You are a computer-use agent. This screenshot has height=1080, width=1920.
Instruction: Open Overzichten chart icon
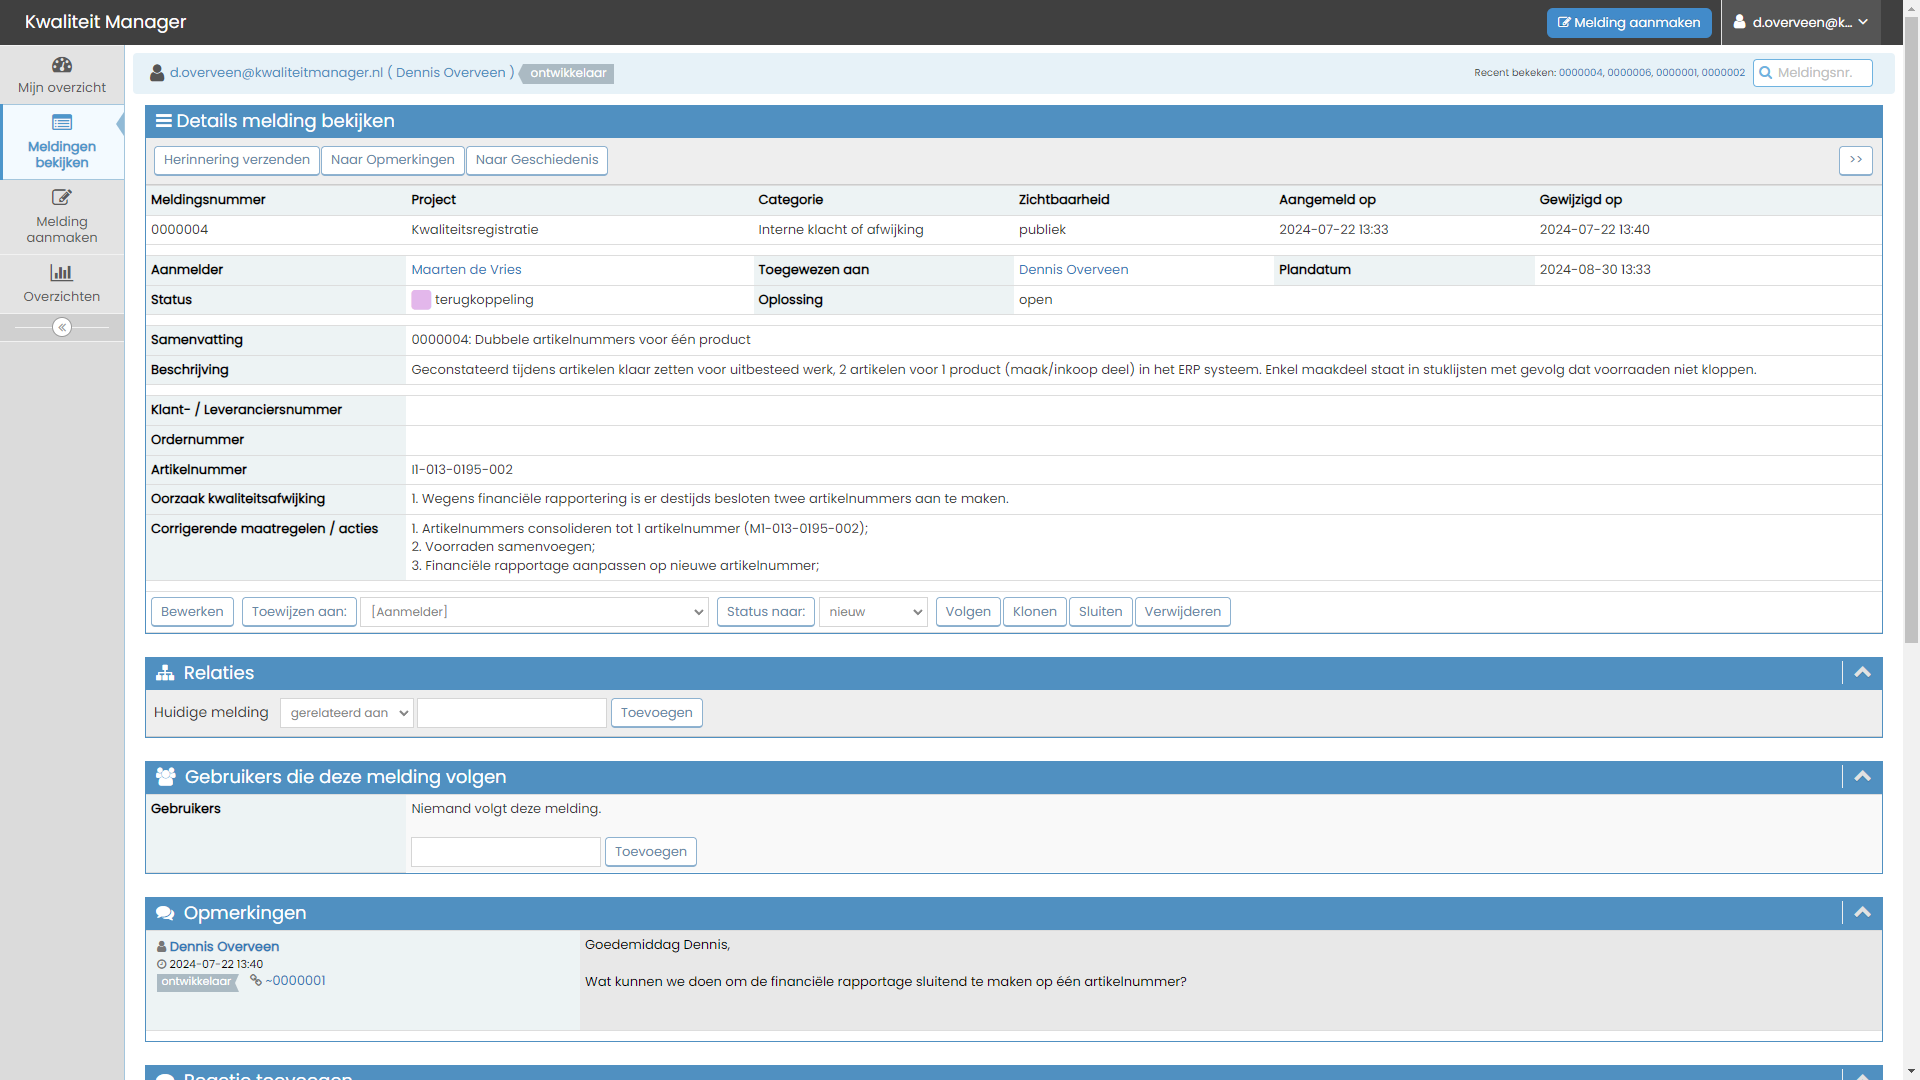coord(62,272)
